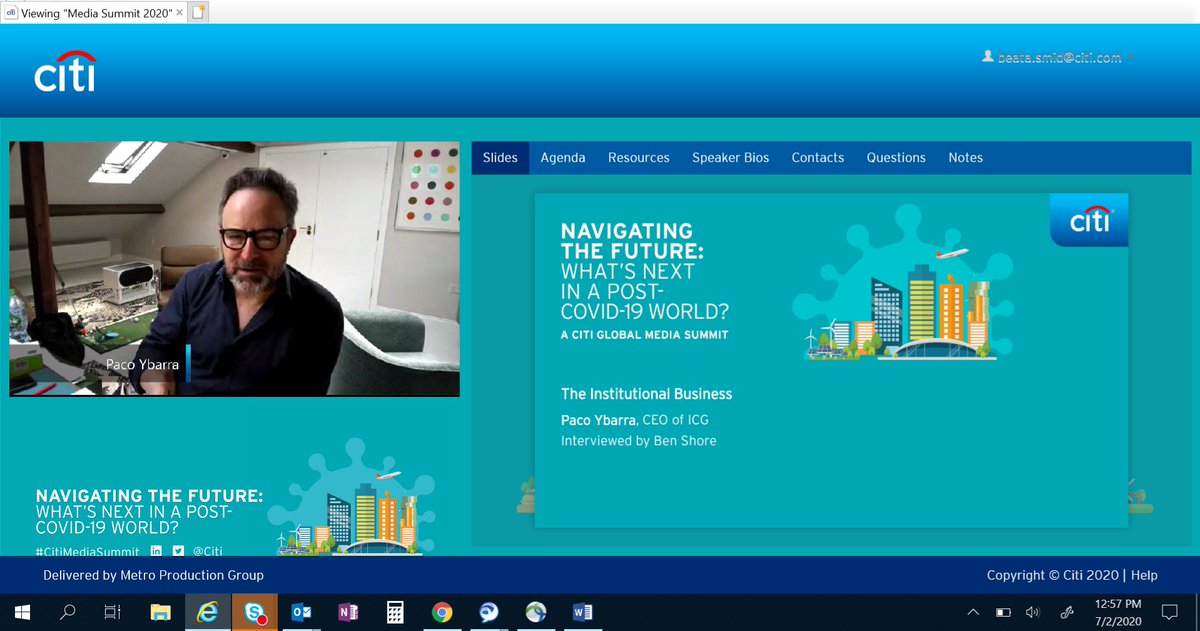Open OneNote from the taskbar

pos(348,612)
